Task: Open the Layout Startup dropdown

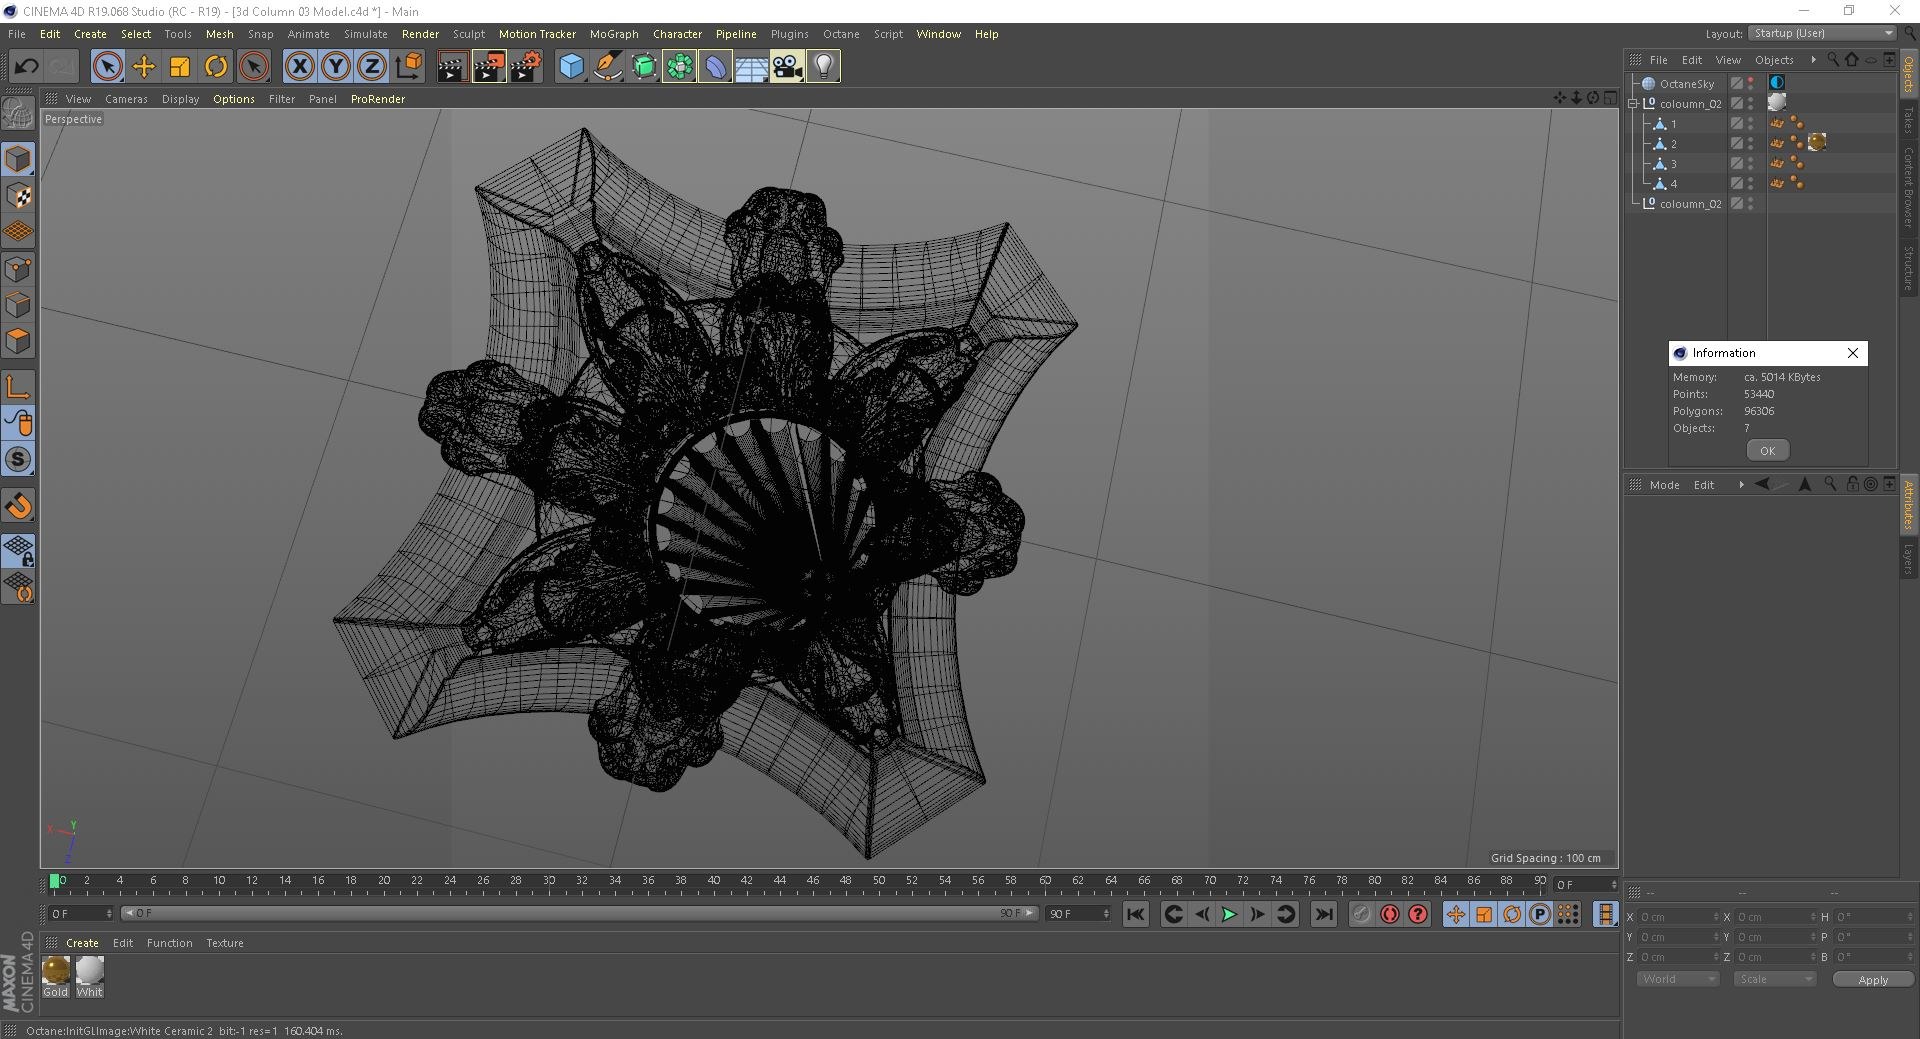Action: (1822, 33)
